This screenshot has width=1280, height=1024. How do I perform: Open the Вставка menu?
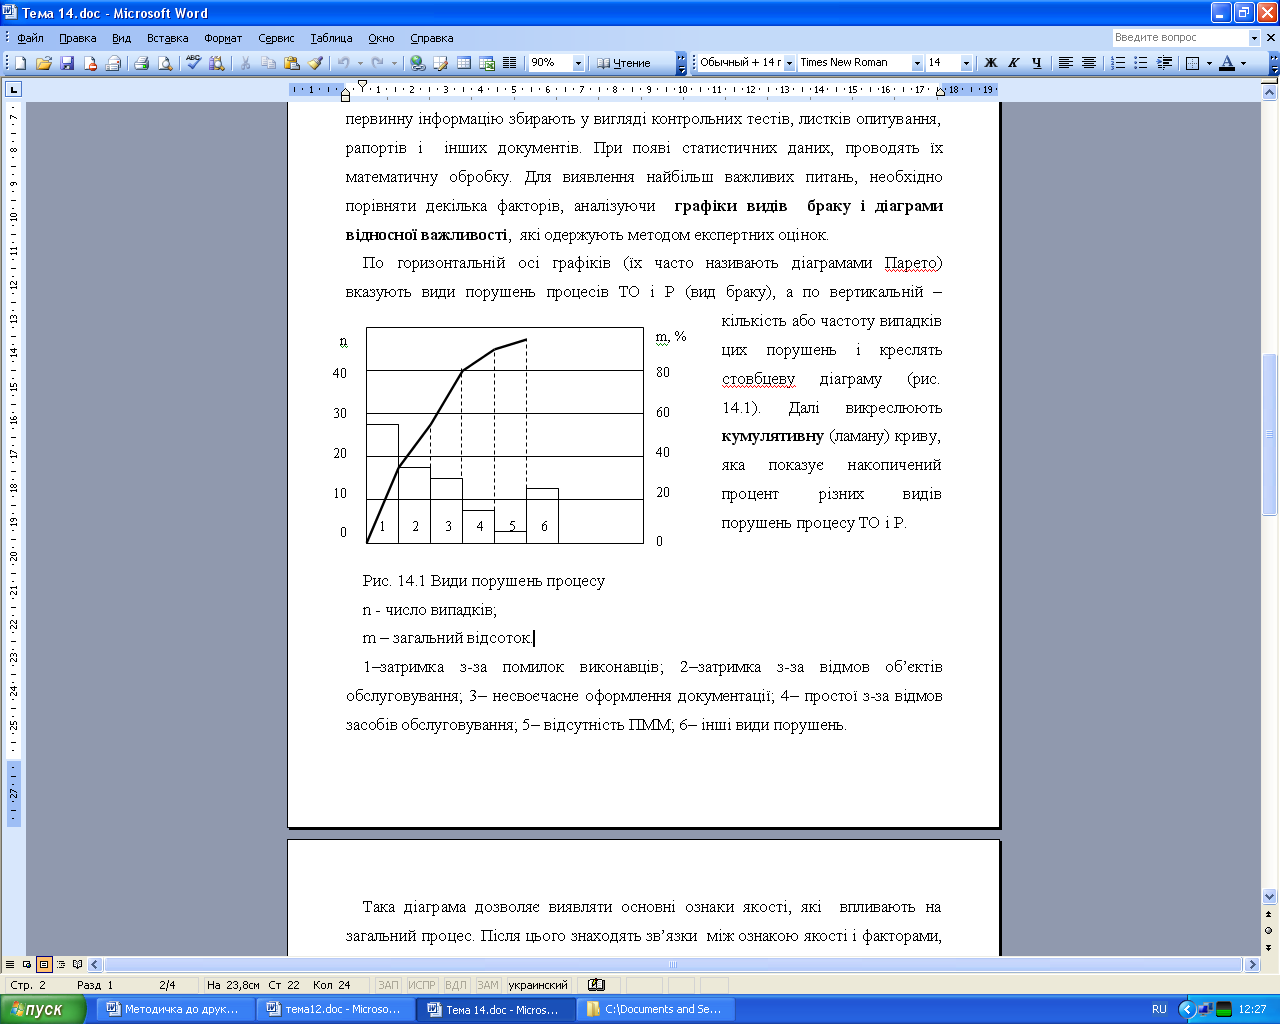click(168, 38)
